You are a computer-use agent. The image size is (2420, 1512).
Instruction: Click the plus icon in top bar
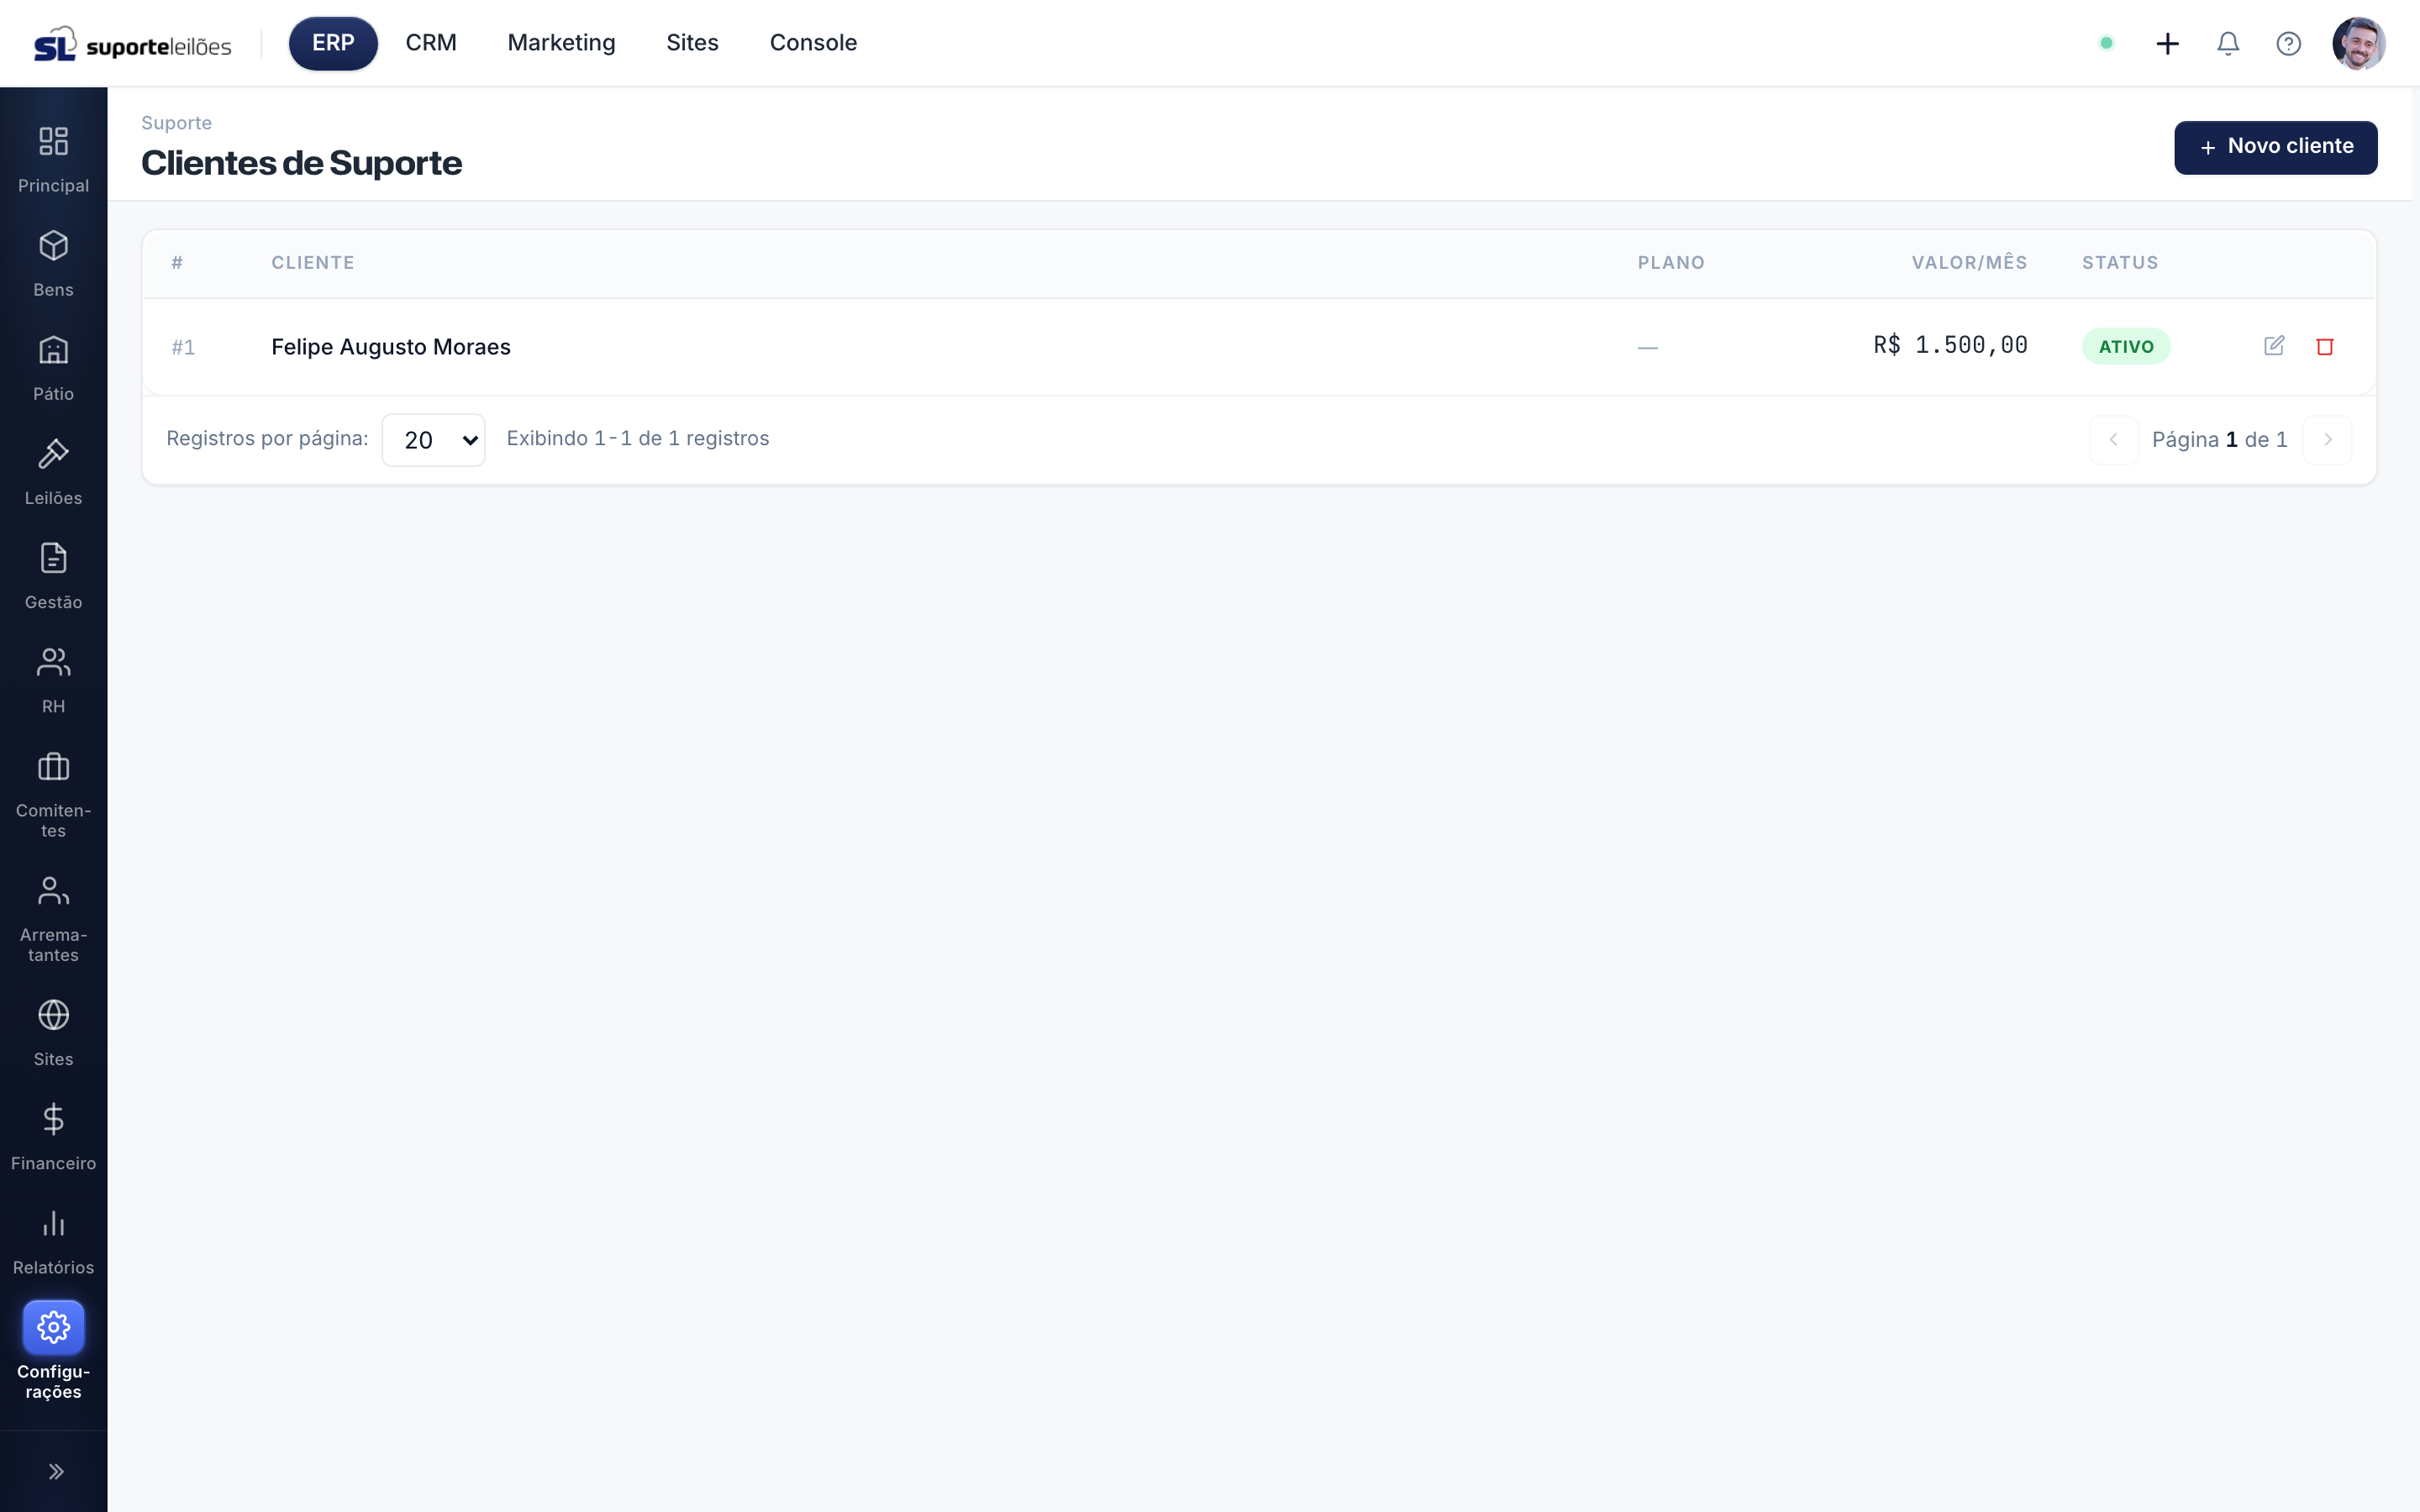pos(2167,43)
